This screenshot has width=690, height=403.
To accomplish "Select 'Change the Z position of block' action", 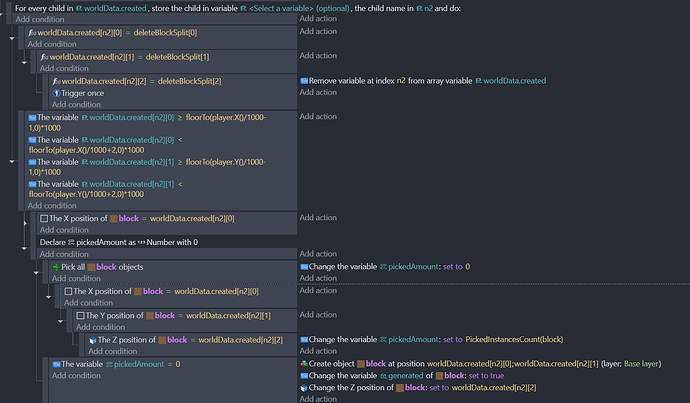I will 418,388.
